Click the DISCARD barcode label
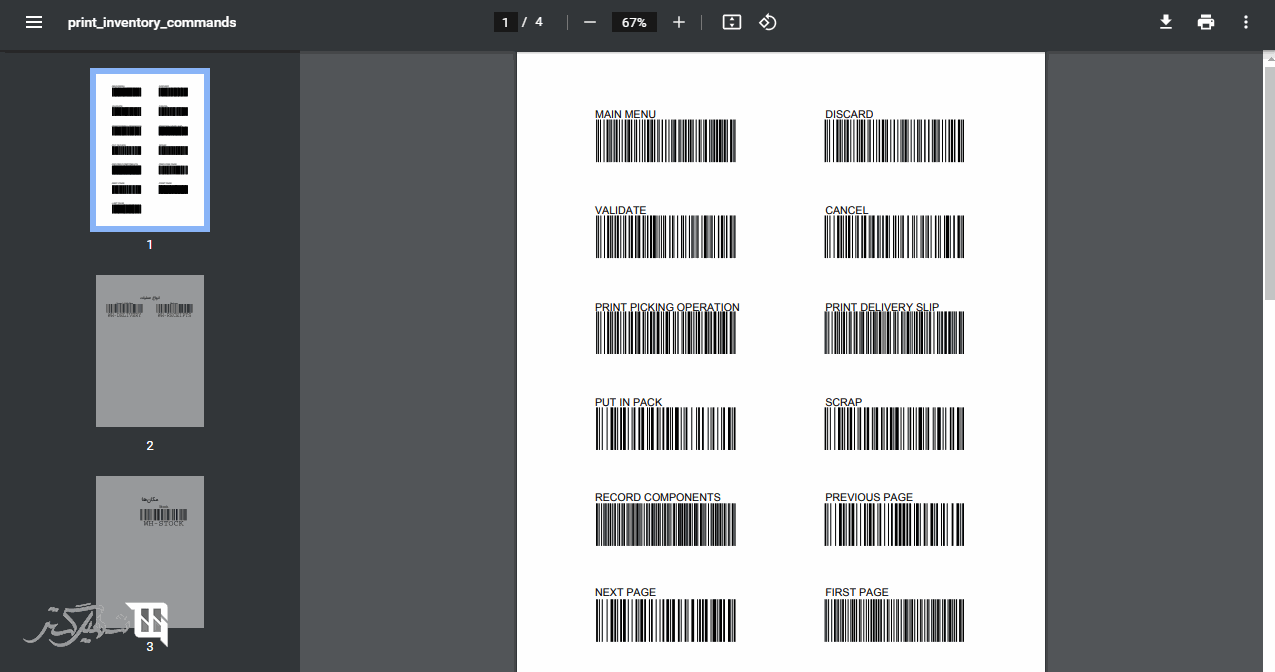Viewport: 1275px width, 672px height. tap(849, 114)
